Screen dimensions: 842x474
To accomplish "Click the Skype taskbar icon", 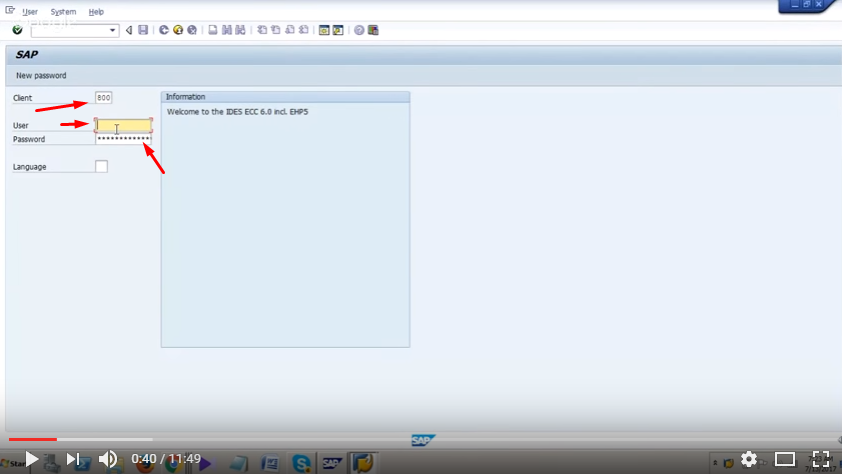I will click(301, 463).
